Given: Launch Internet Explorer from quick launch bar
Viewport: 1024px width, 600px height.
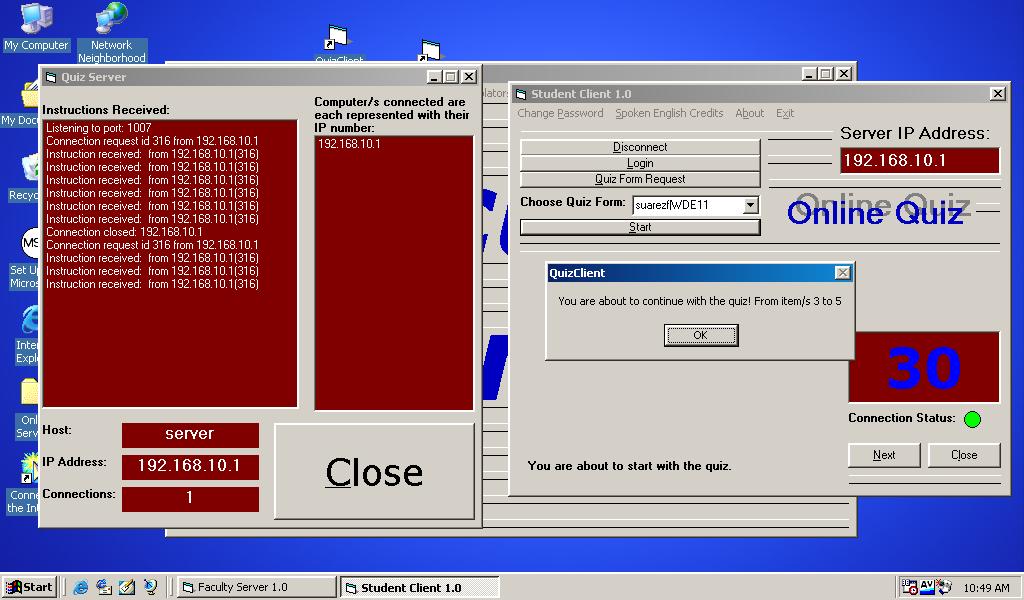Looking at the screenshot, I should point(81,587).
